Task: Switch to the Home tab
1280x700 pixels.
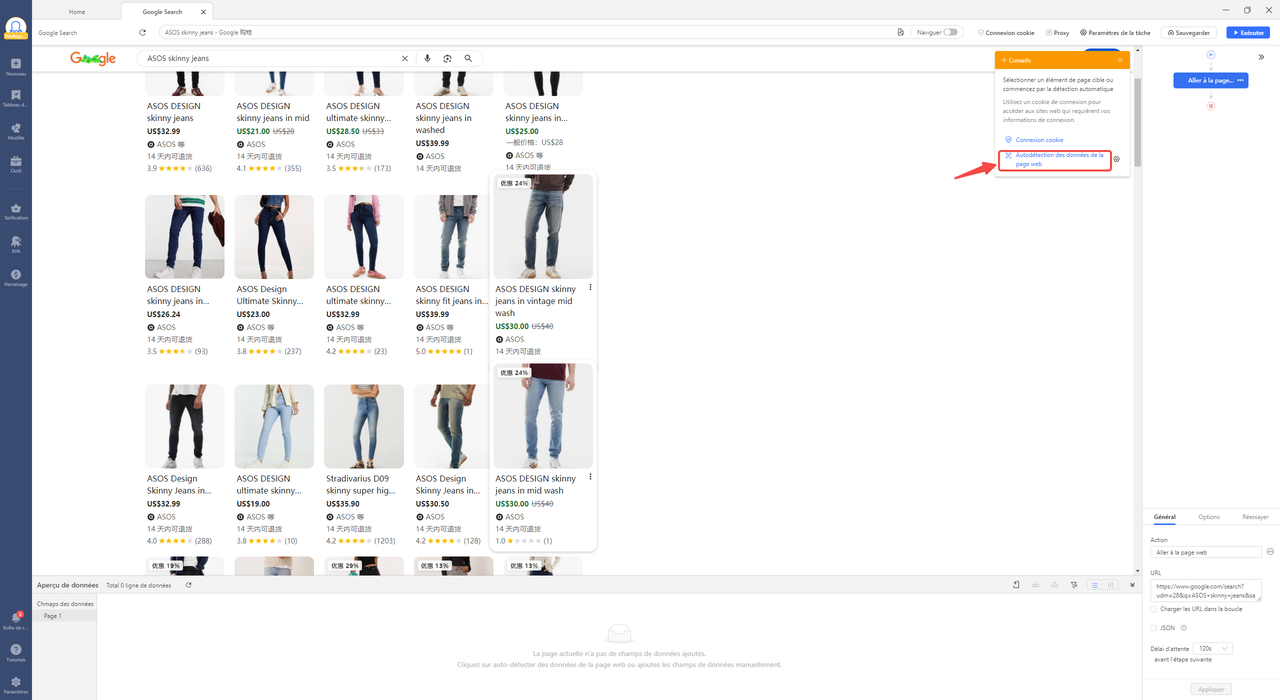Action: (77, 11)
